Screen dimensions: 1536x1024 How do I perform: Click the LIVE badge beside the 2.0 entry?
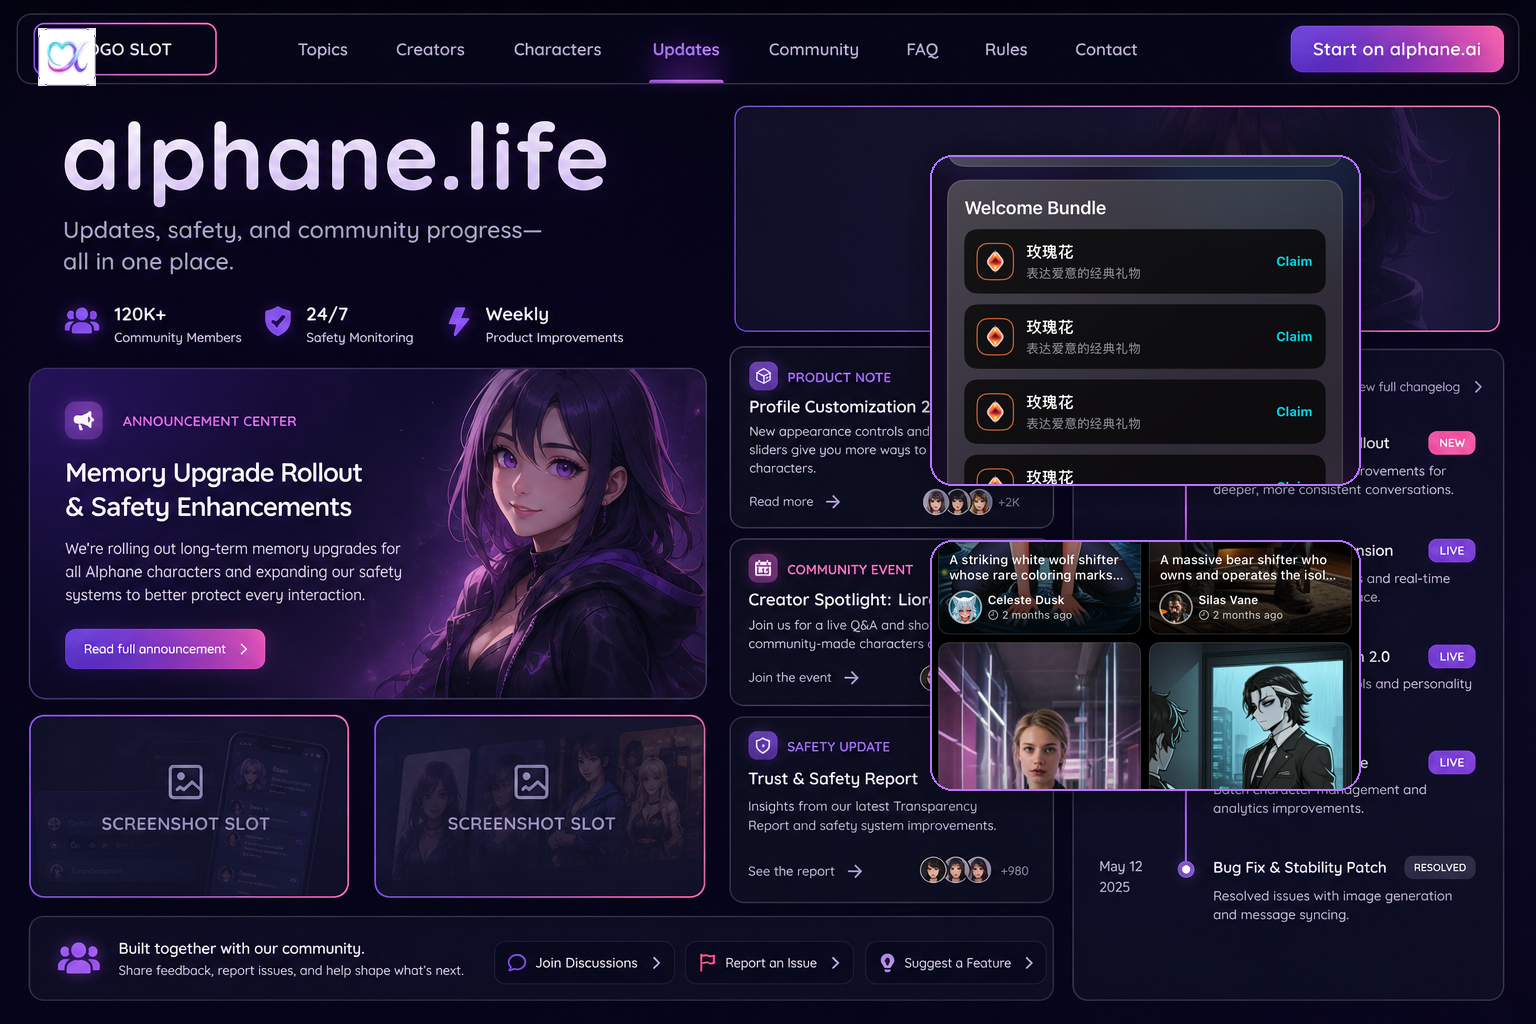click(1452, 657)
